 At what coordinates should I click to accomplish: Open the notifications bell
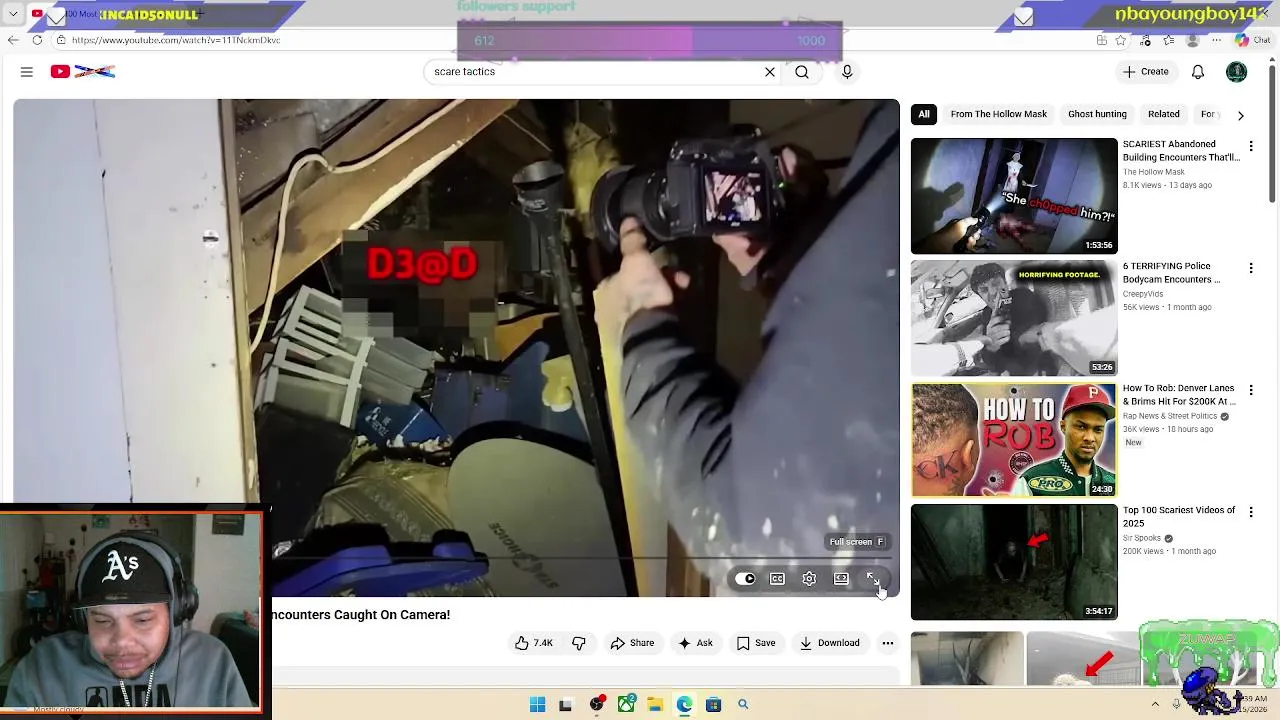point(1198,72)
